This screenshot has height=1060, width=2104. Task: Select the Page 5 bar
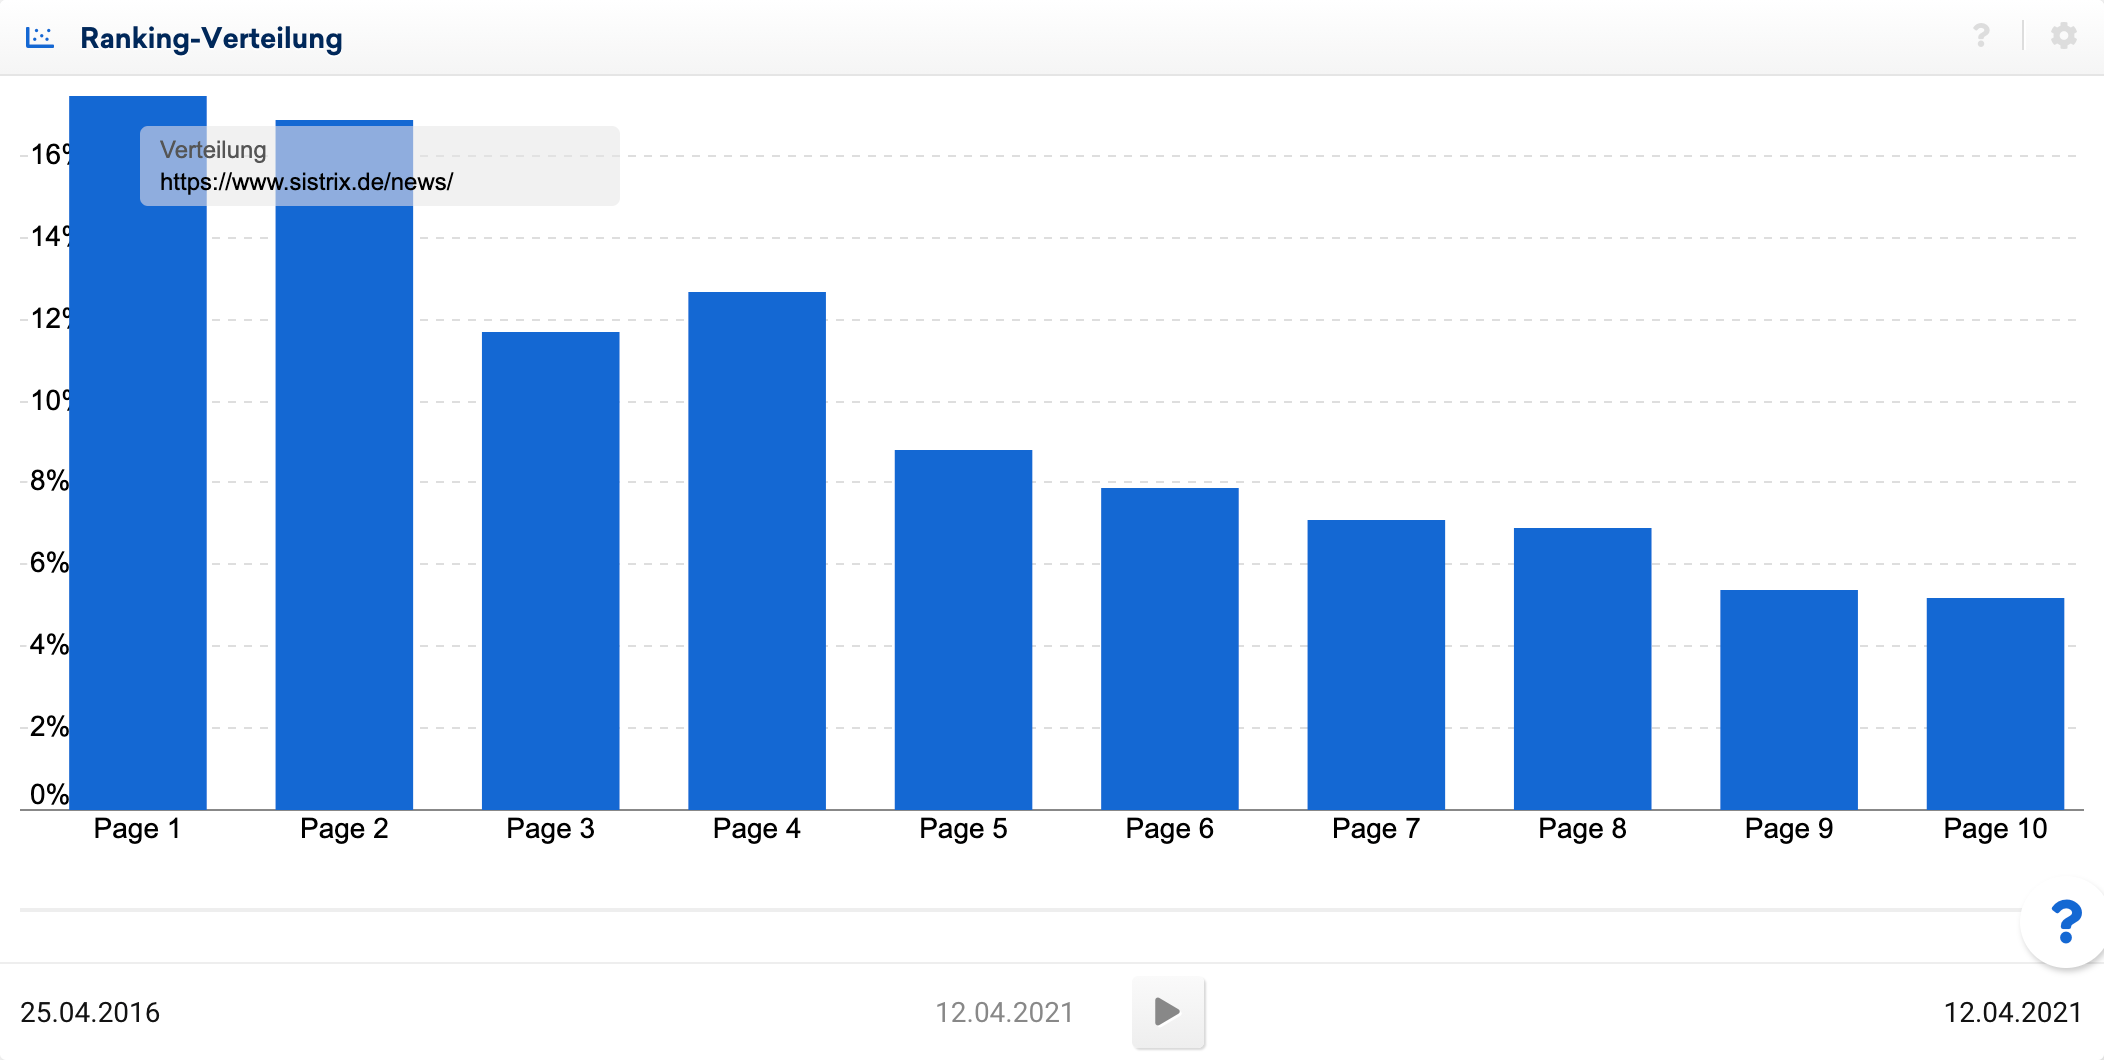[x=963, y=629]
